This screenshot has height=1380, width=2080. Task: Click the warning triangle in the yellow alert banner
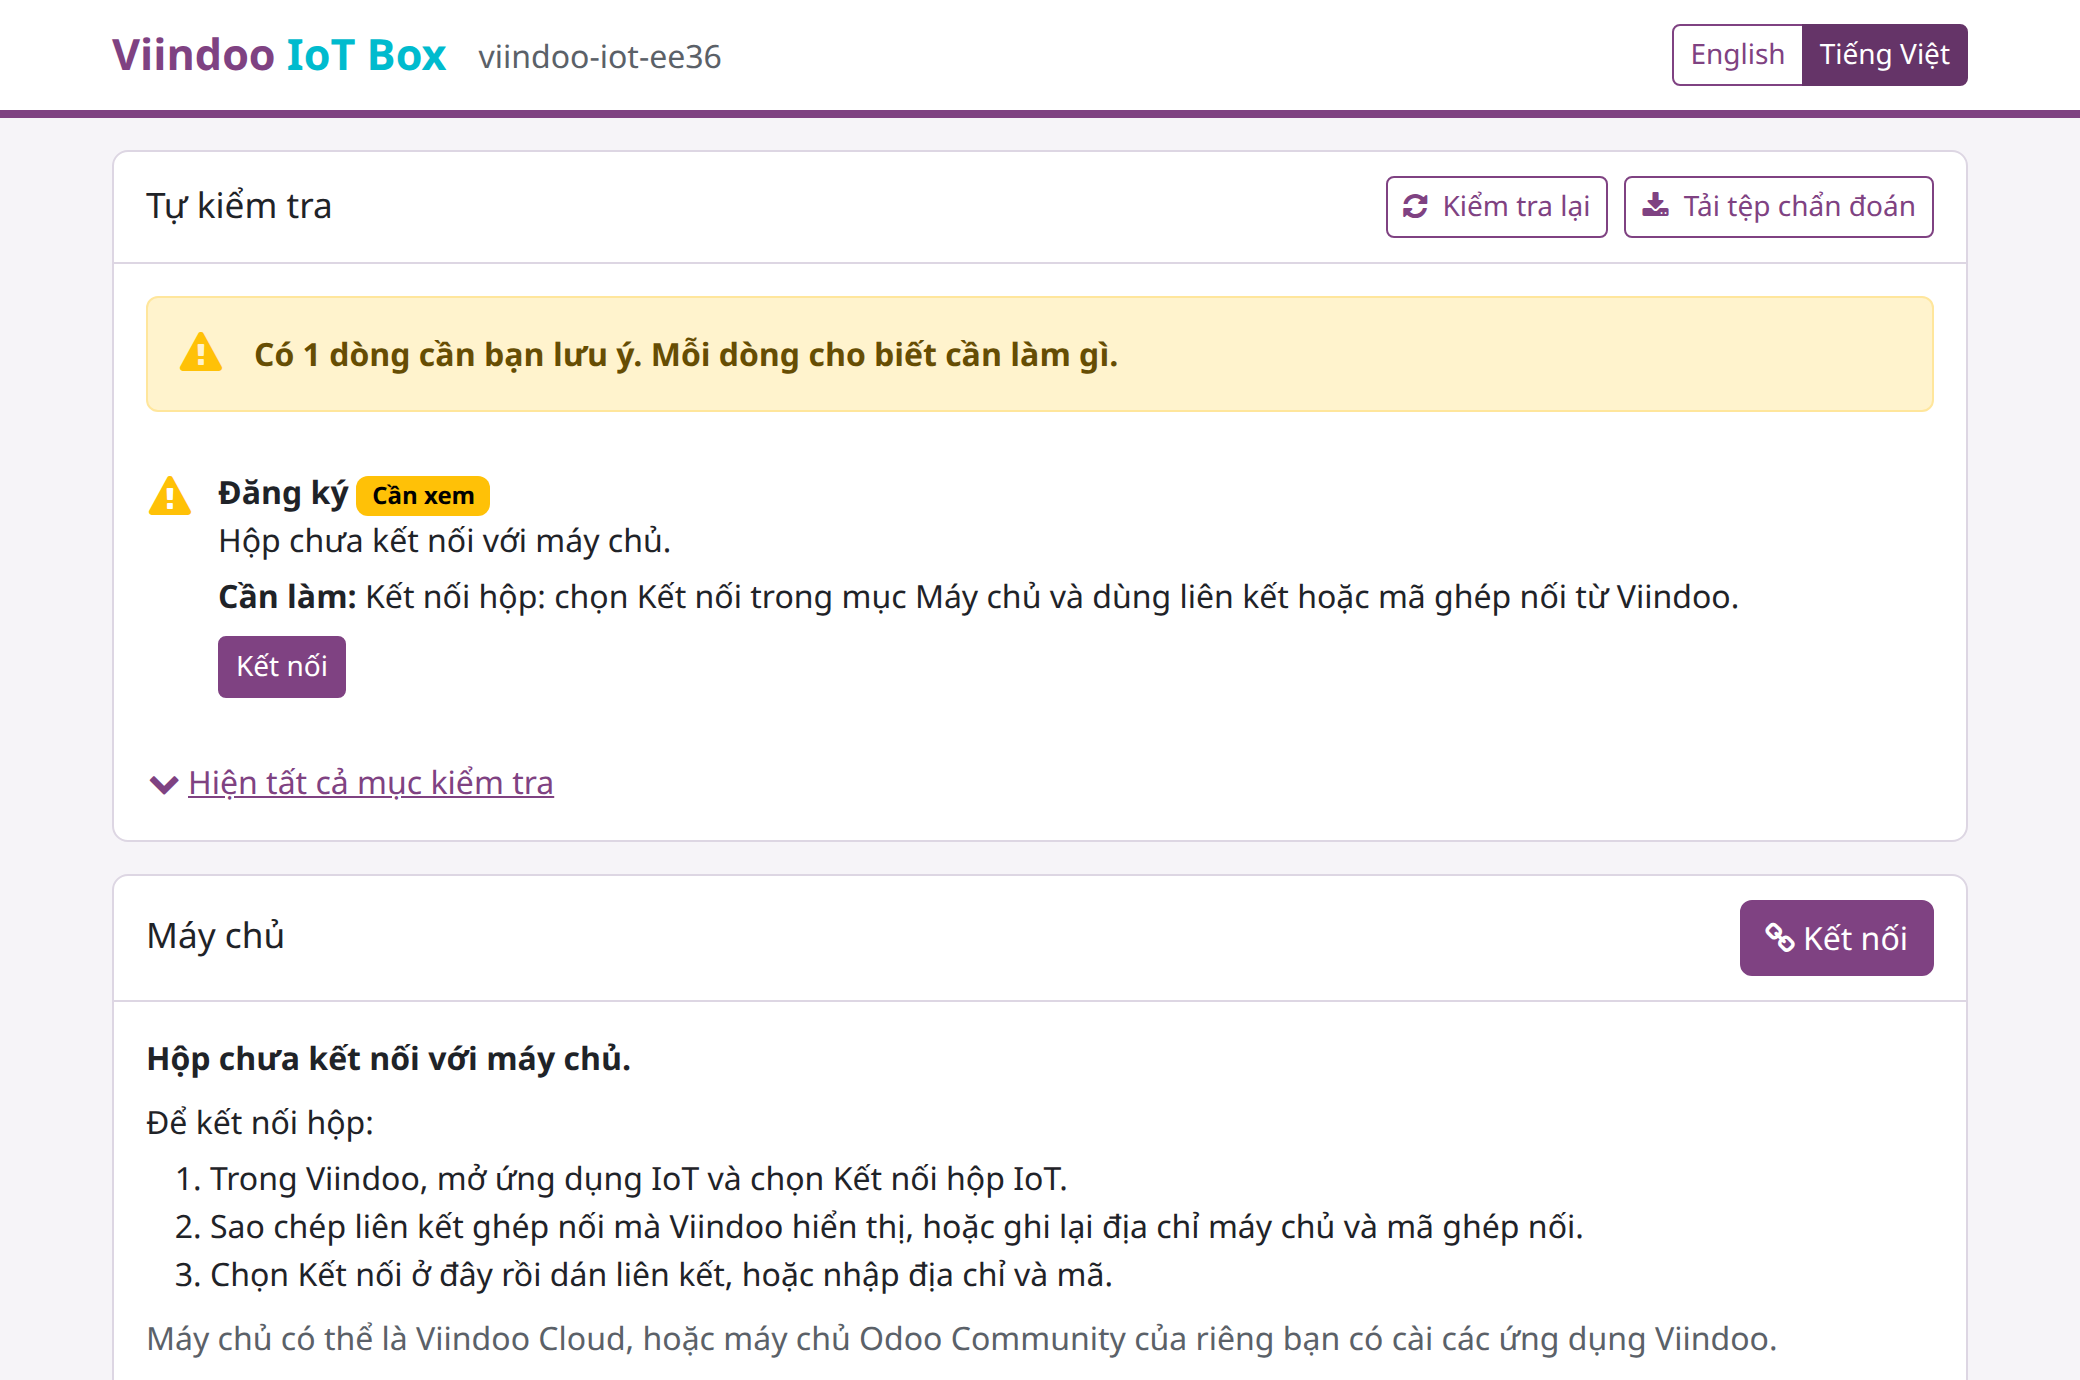(x=201, y=353)
